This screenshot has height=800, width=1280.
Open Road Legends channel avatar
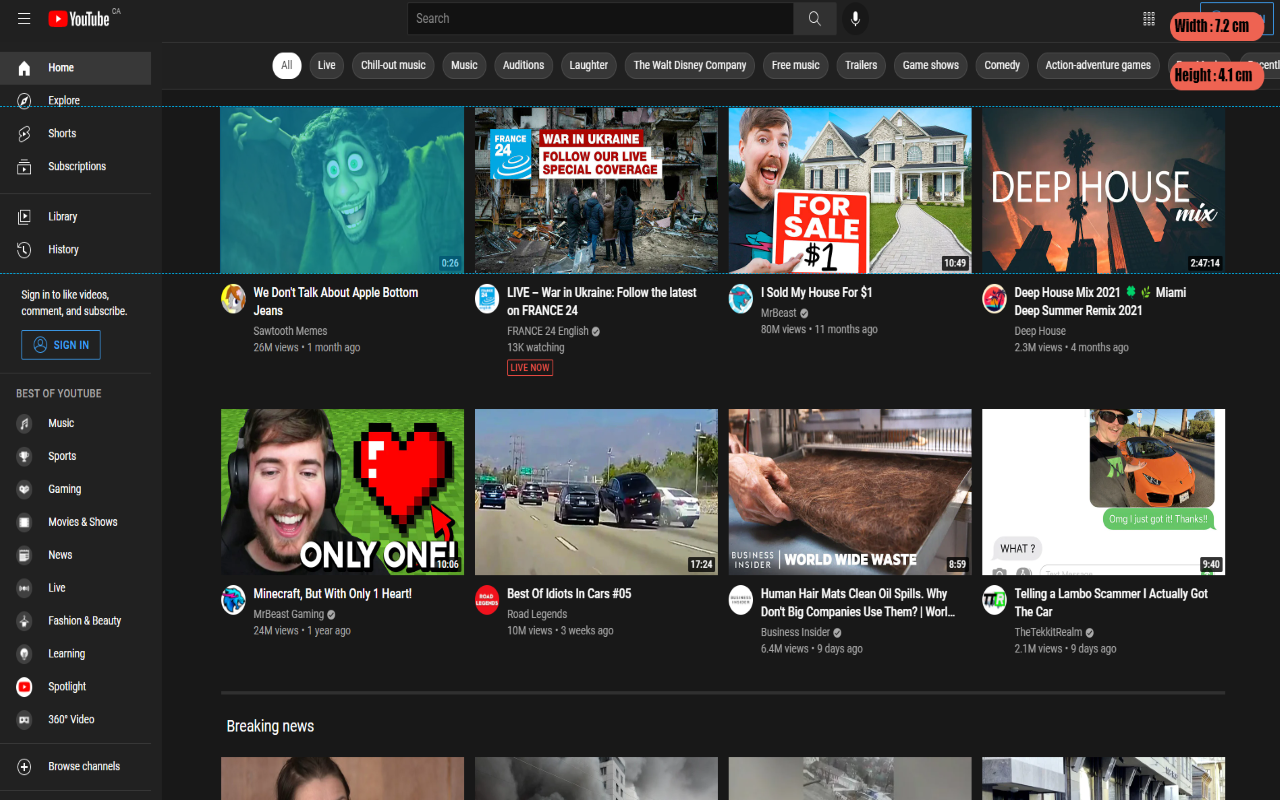coord(487,599)
